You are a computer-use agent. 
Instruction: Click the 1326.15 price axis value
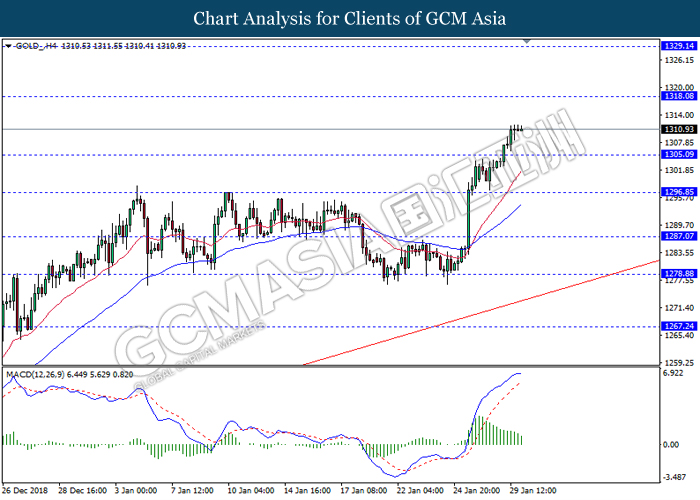(679, 60)
